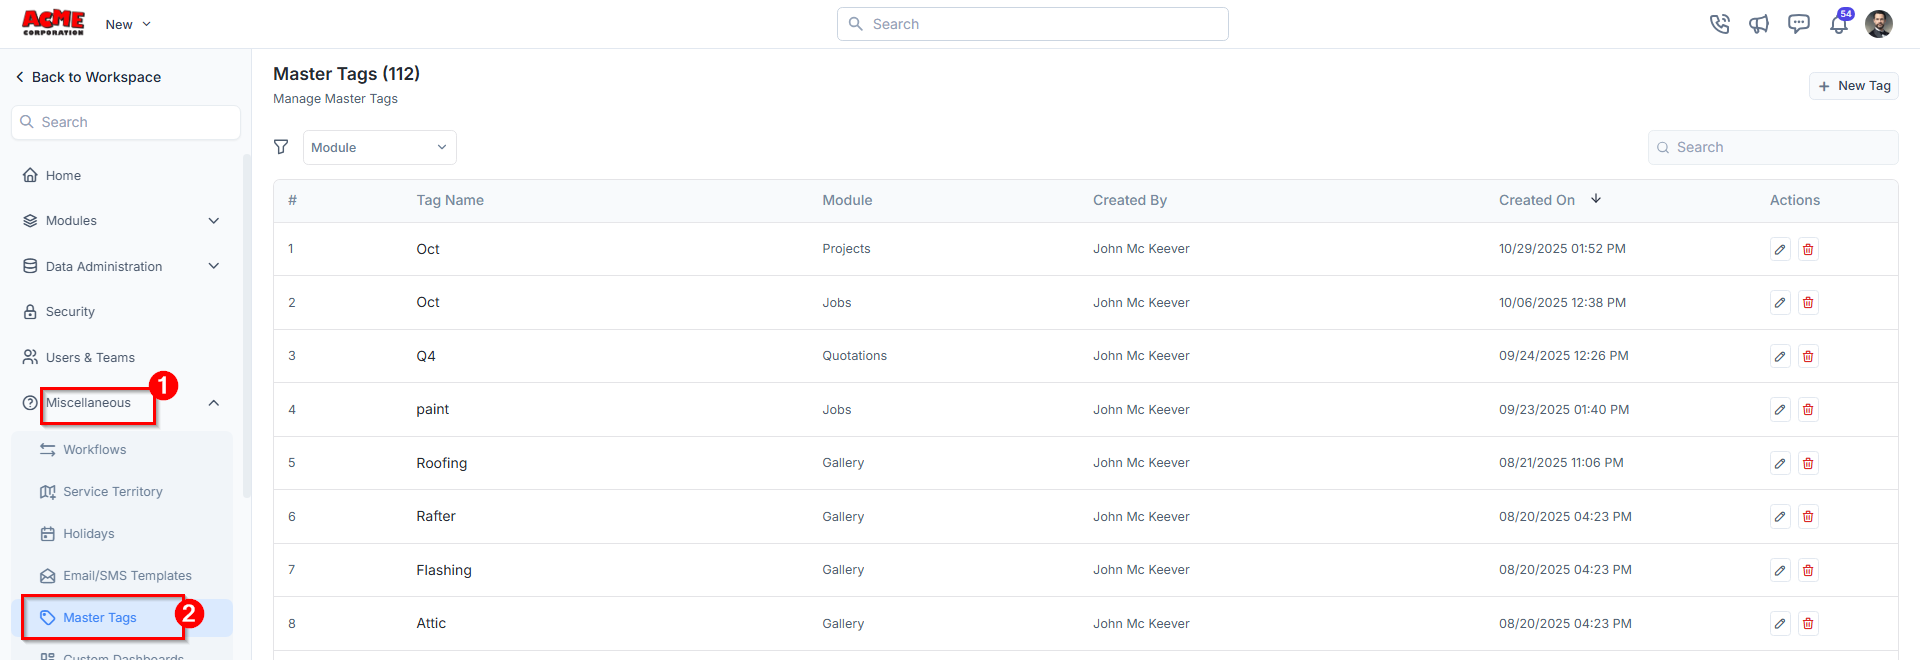Open the notifications bell icon
This screenshot has width=1920, height=660.
(x=1839, y=24)
